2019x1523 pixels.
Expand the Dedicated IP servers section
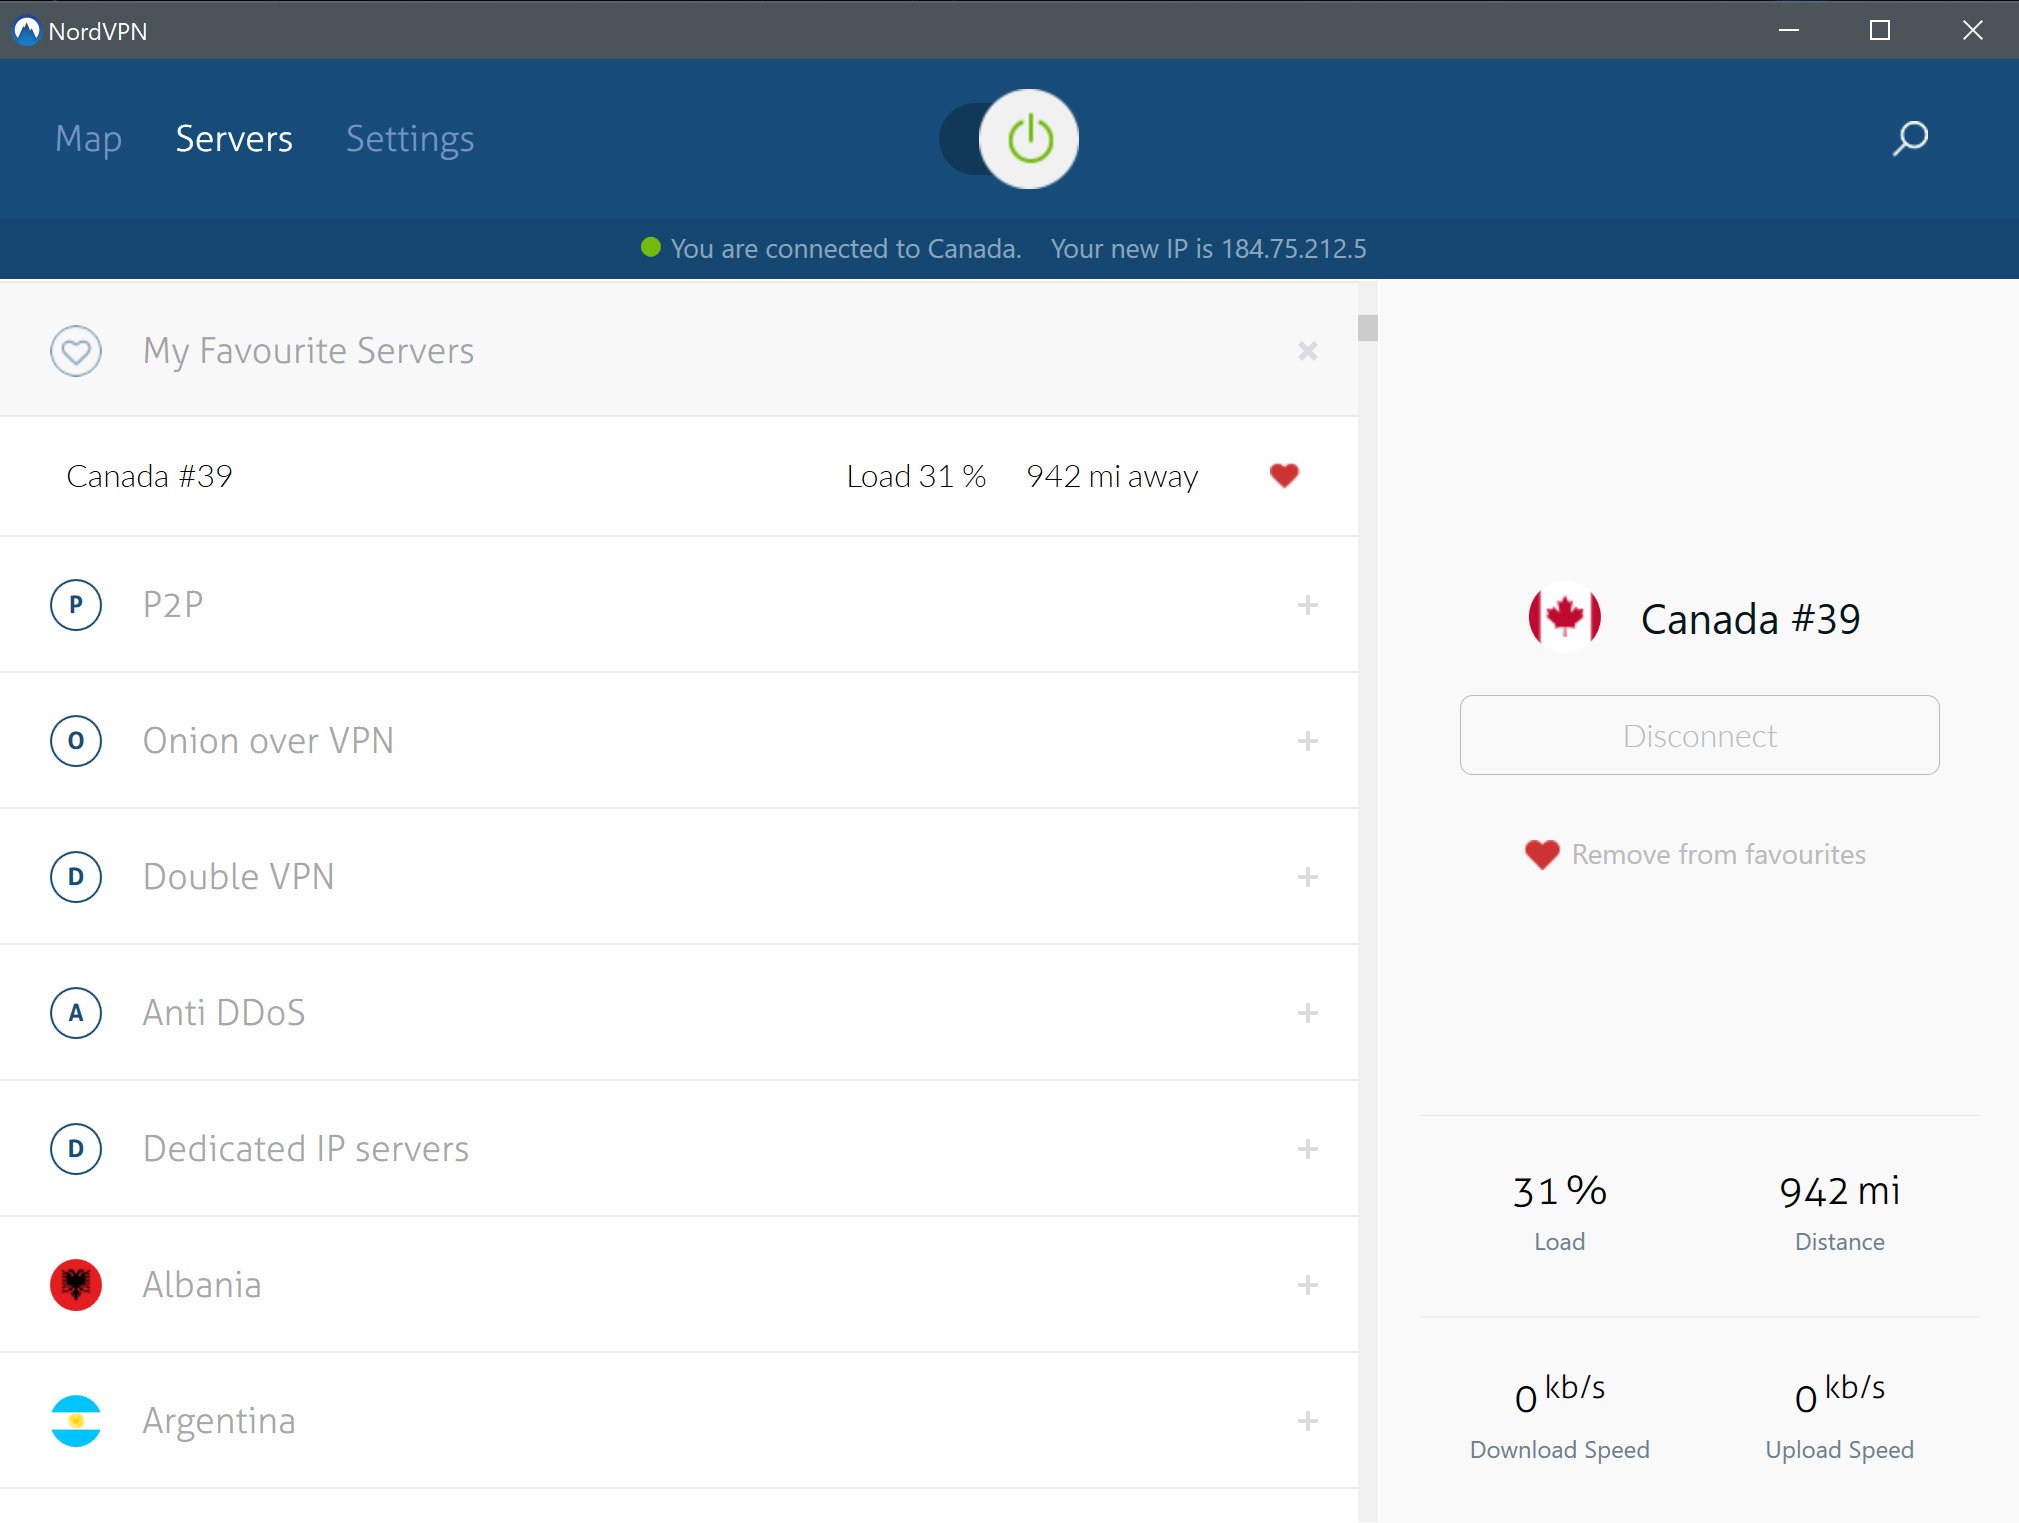1307,1149
